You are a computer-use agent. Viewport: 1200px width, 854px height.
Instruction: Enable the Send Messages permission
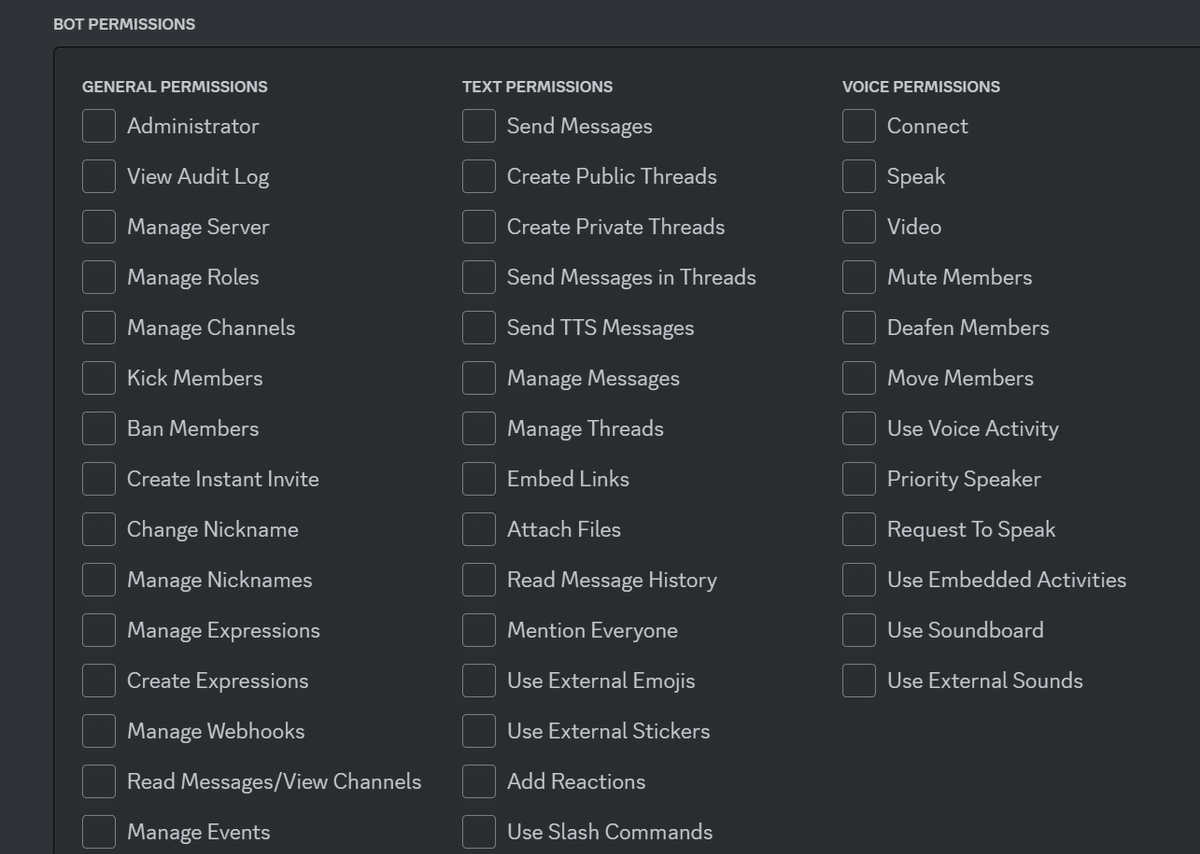478,126
